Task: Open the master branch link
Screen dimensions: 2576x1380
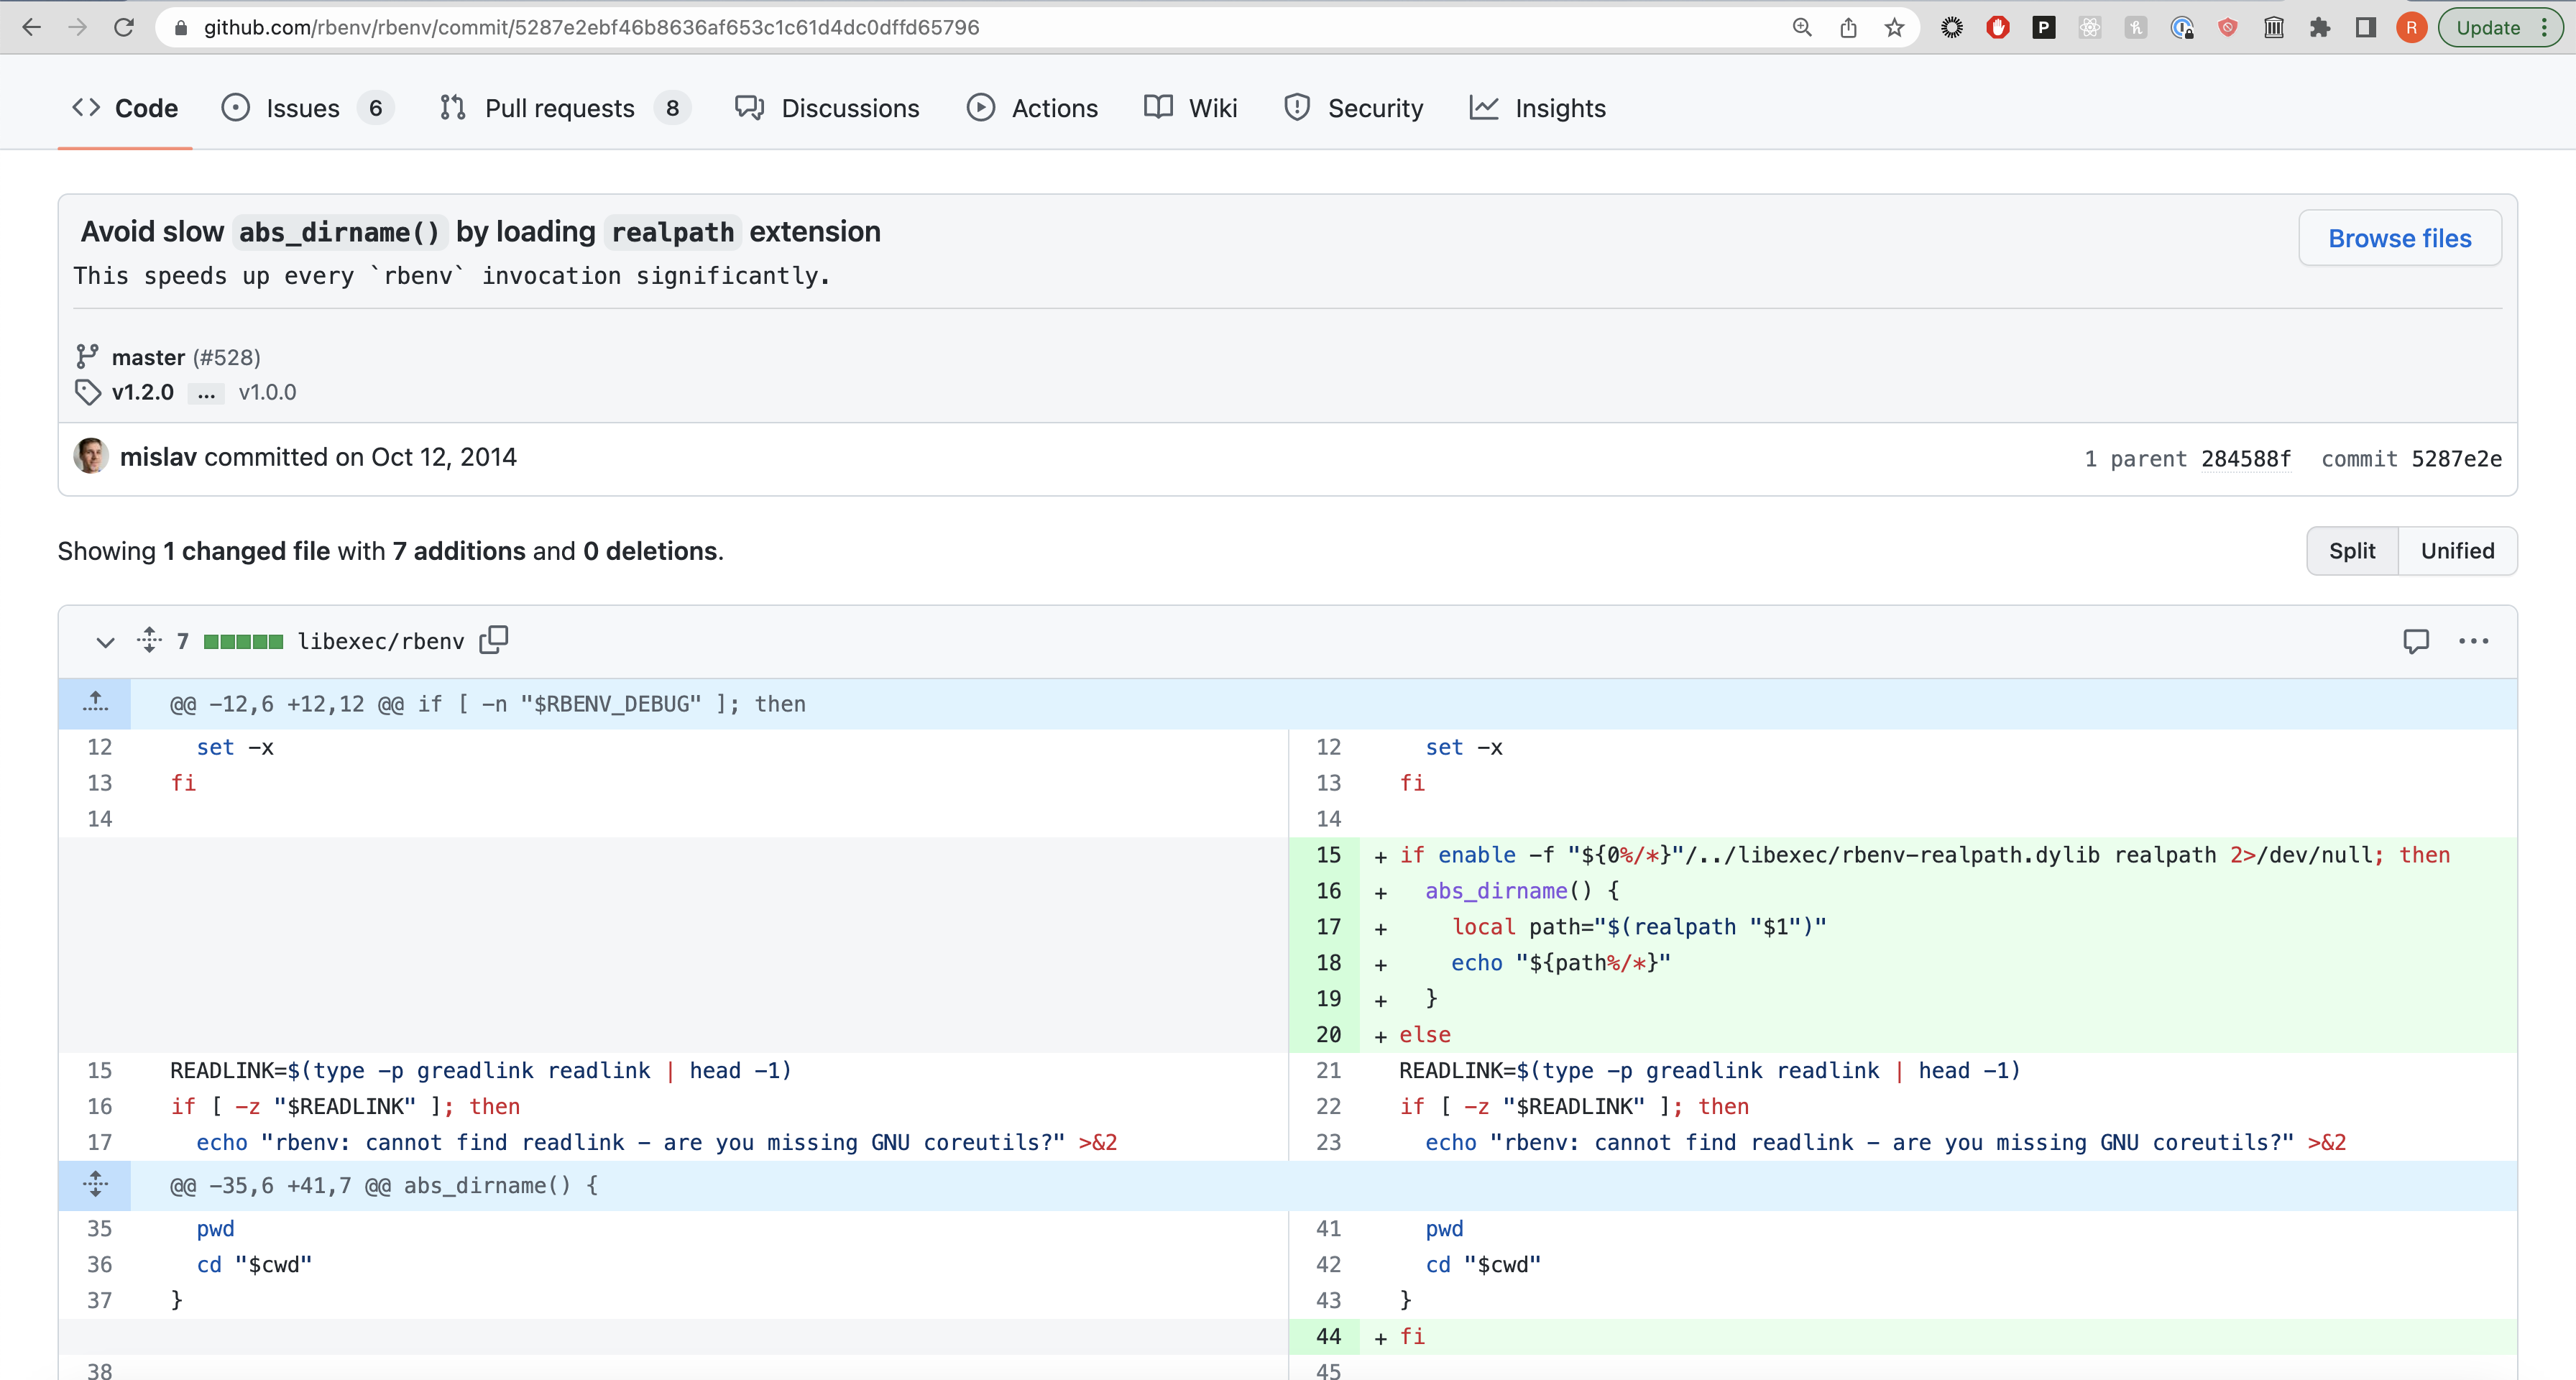Action: (148, 357)
